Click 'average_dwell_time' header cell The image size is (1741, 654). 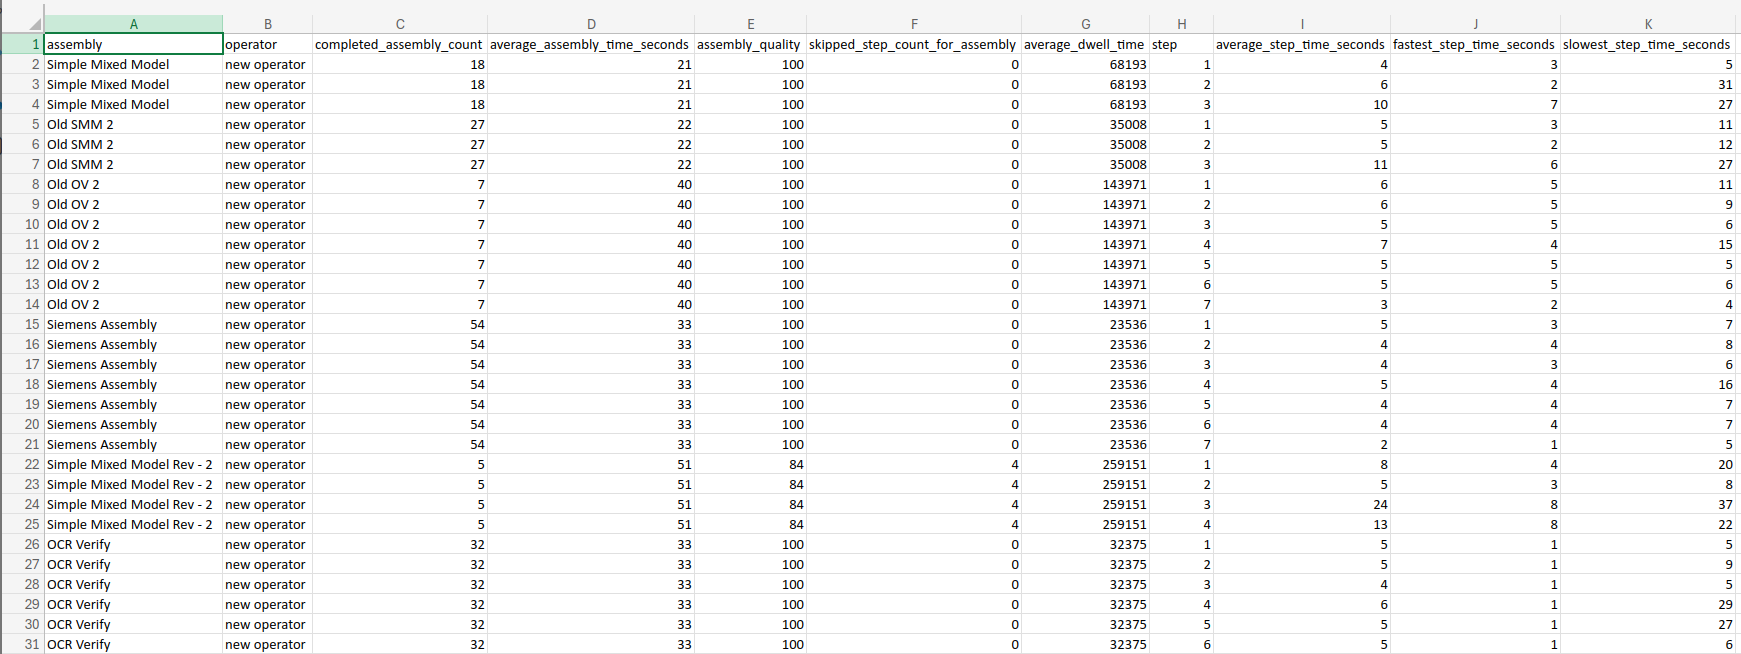[x=1086, y=44]
